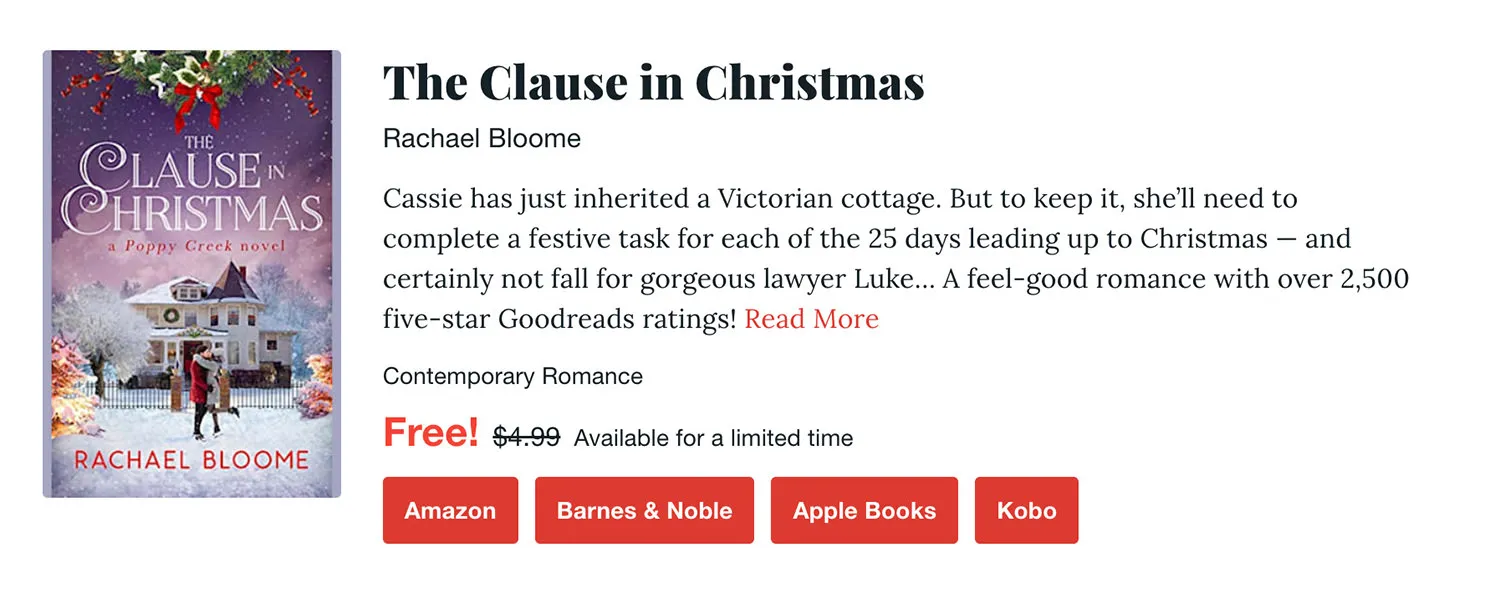Screen dimensions: 1500x599
Task: Click the red Free! price label
Action: click(x=431, y=433)
